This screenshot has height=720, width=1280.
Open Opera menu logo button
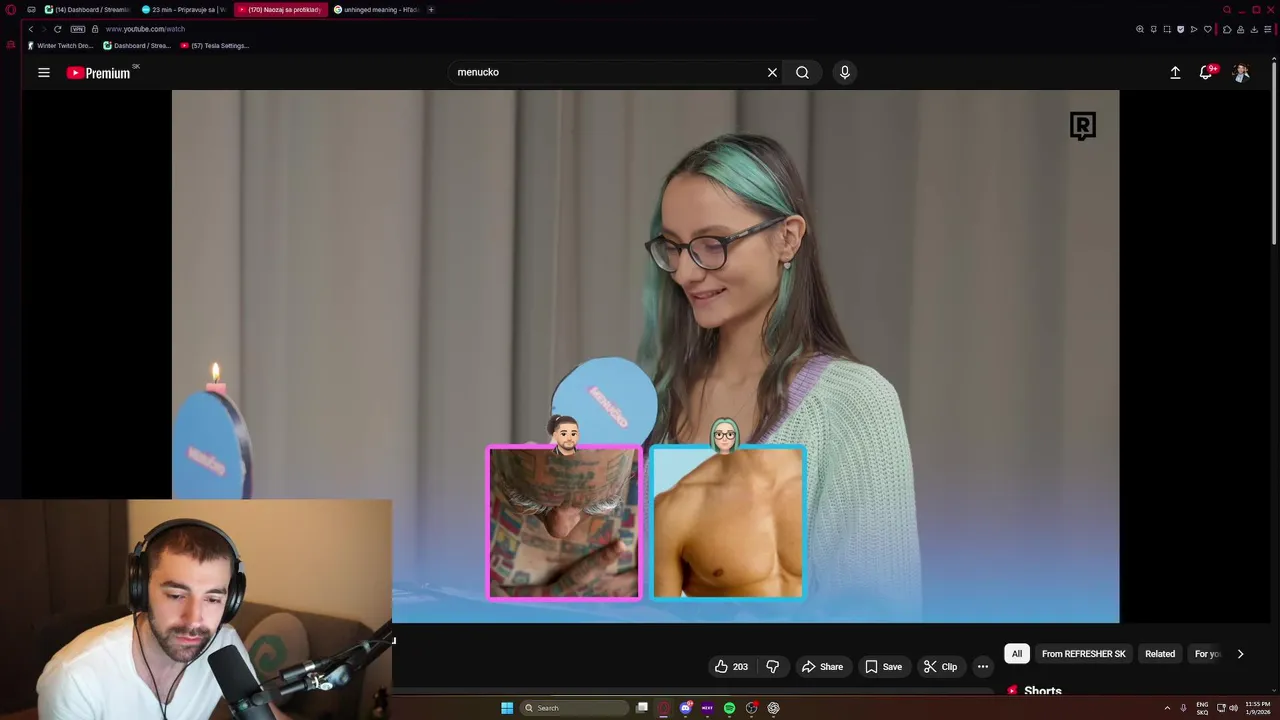[11, 9]
